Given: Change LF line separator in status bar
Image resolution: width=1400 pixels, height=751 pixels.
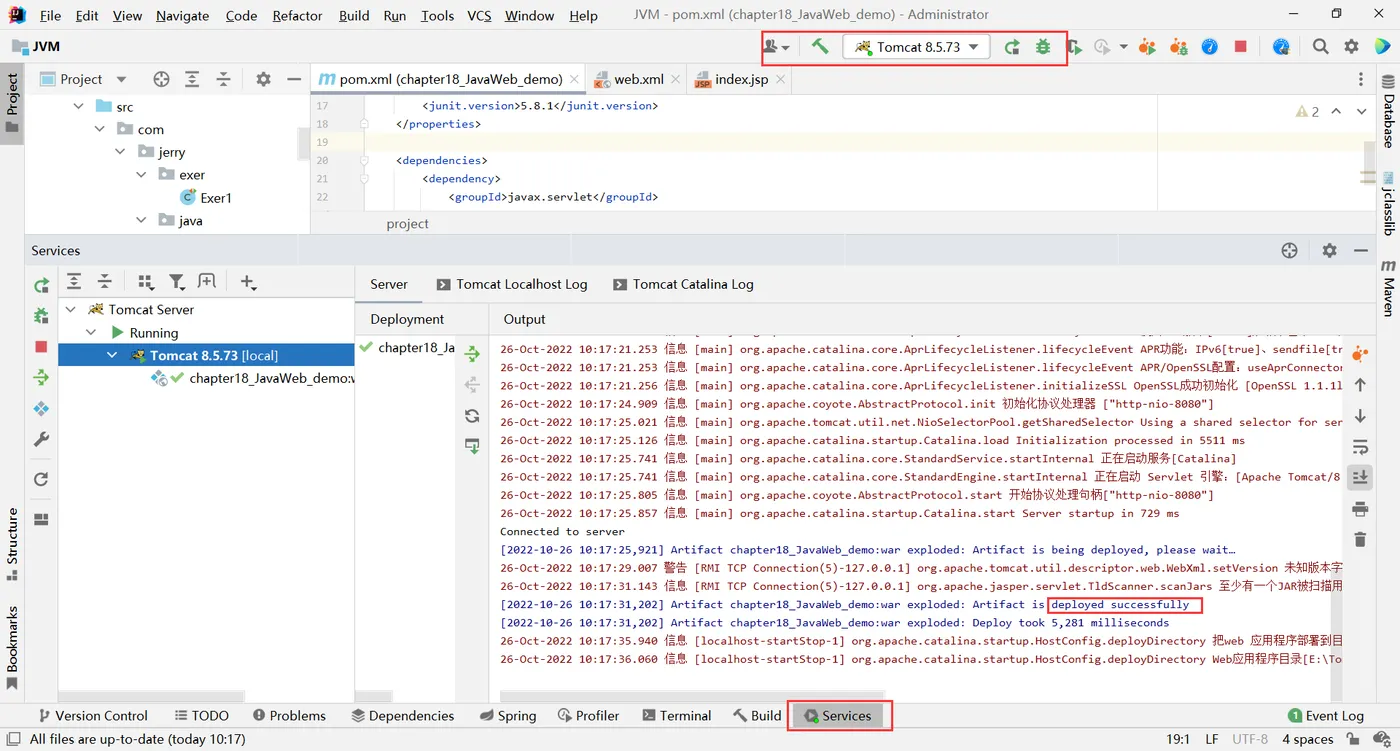Looking at the screenshot, I should (x=1211, y=739).
